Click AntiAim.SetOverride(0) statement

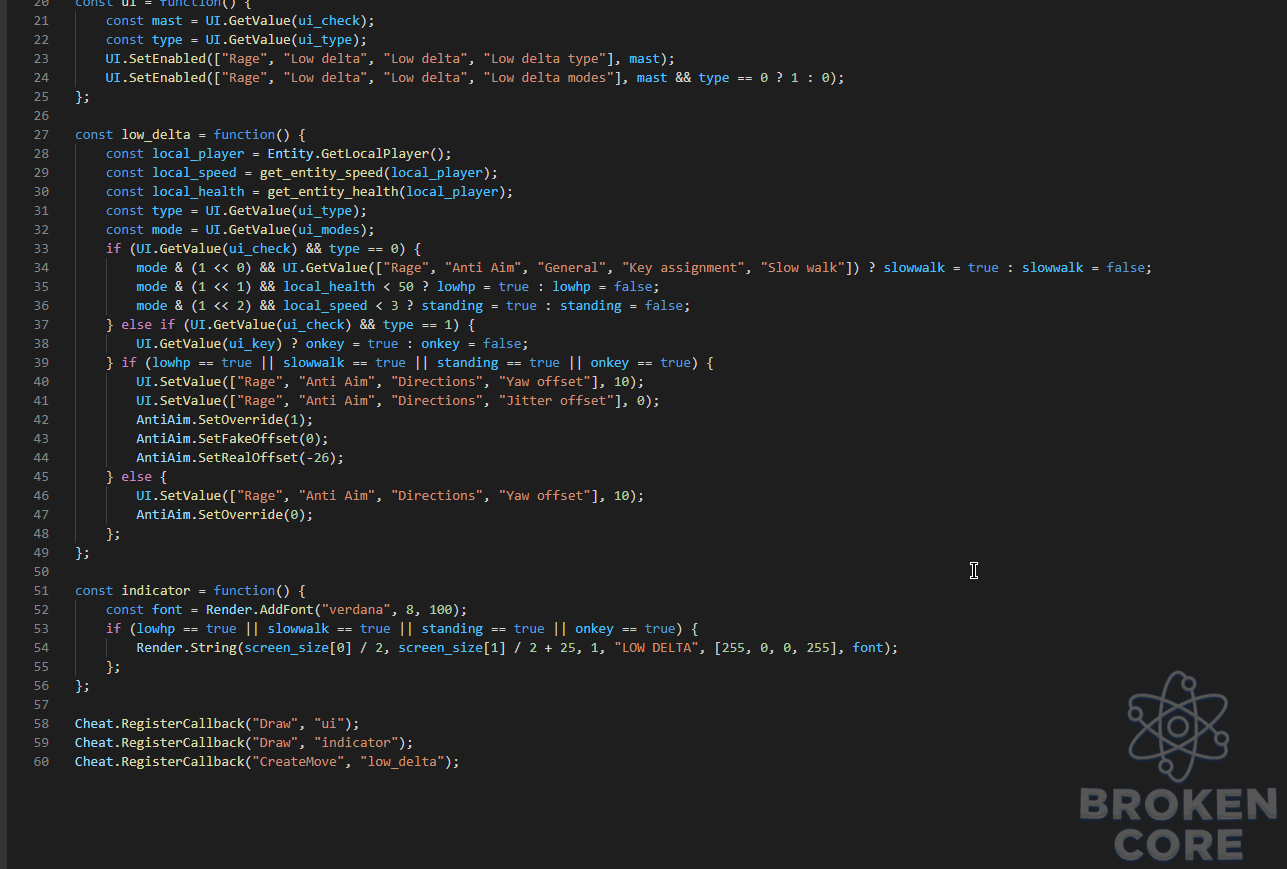click(x=225, y=515)
